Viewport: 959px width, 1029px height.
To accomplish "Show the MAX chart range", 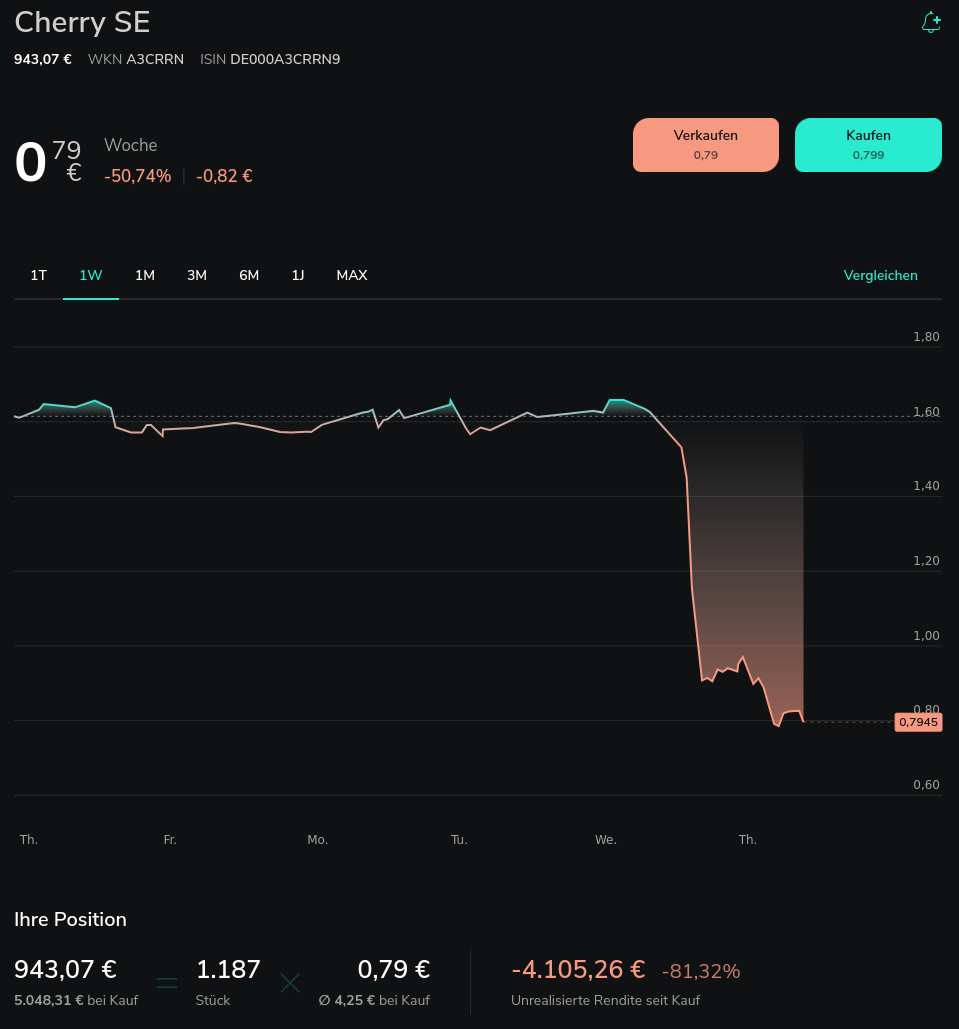I will point(352,276).
